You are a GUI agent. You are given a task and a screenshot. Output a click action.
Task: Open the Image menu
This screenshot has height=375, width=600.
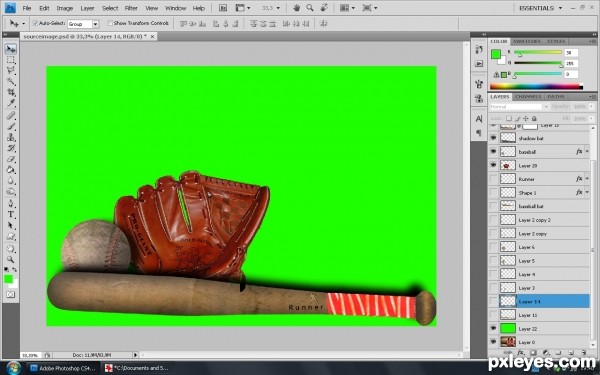point(65,8)
